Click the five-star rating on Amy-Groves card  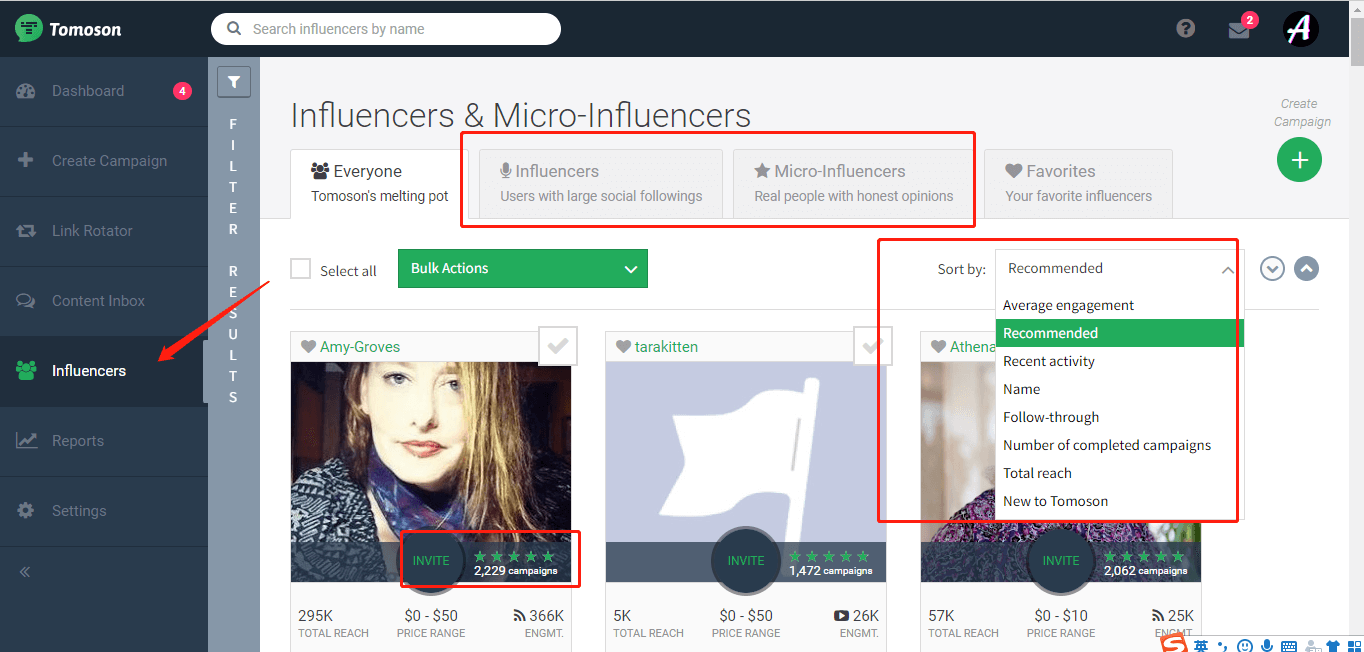point(514,556)
